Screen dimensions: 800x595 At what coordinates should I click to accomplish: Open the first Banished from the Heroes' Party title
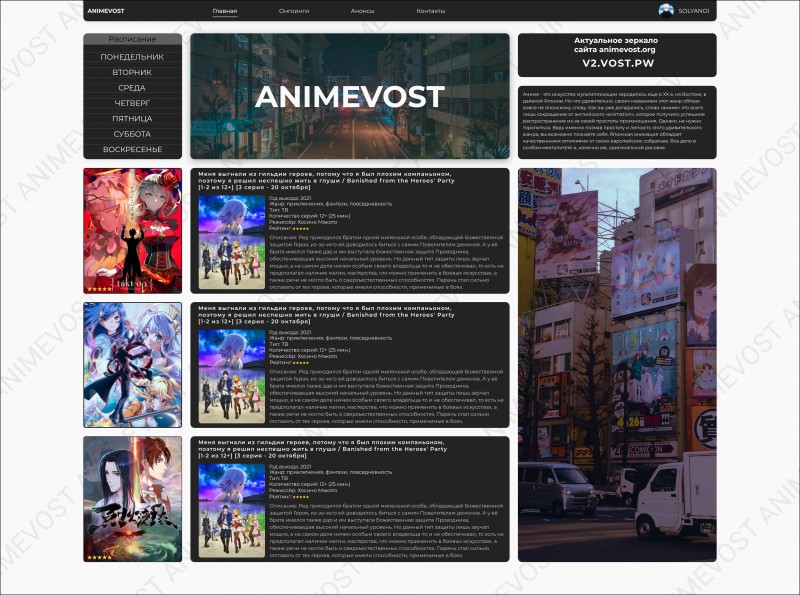pyautogui.click(x=326, y=181)
